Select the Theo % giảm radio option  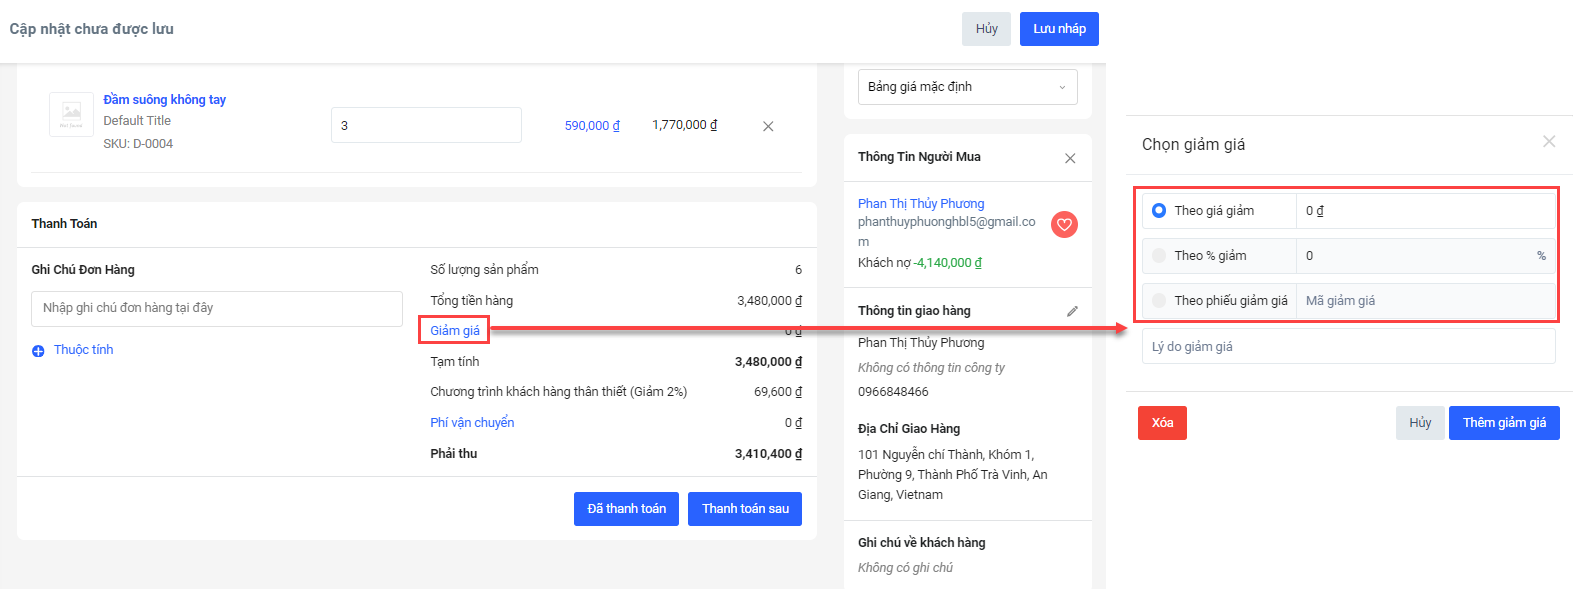(x=1159, y=256)
